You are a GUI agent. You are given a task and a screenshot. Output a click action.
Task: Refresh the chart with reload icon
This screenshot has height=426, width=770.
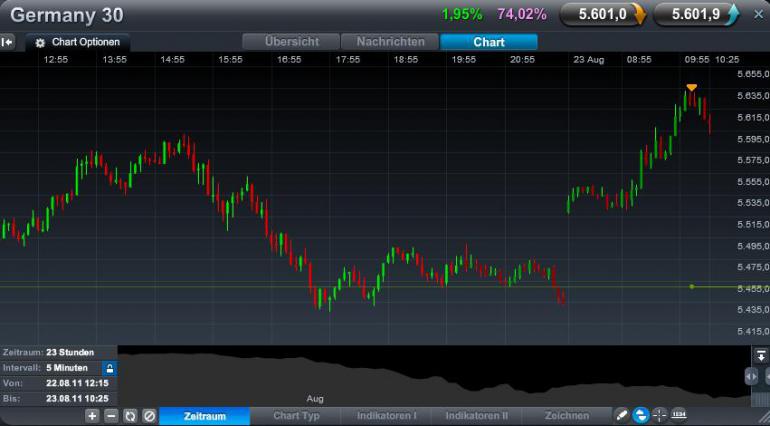pyautogui.click(x=130, y=416)
